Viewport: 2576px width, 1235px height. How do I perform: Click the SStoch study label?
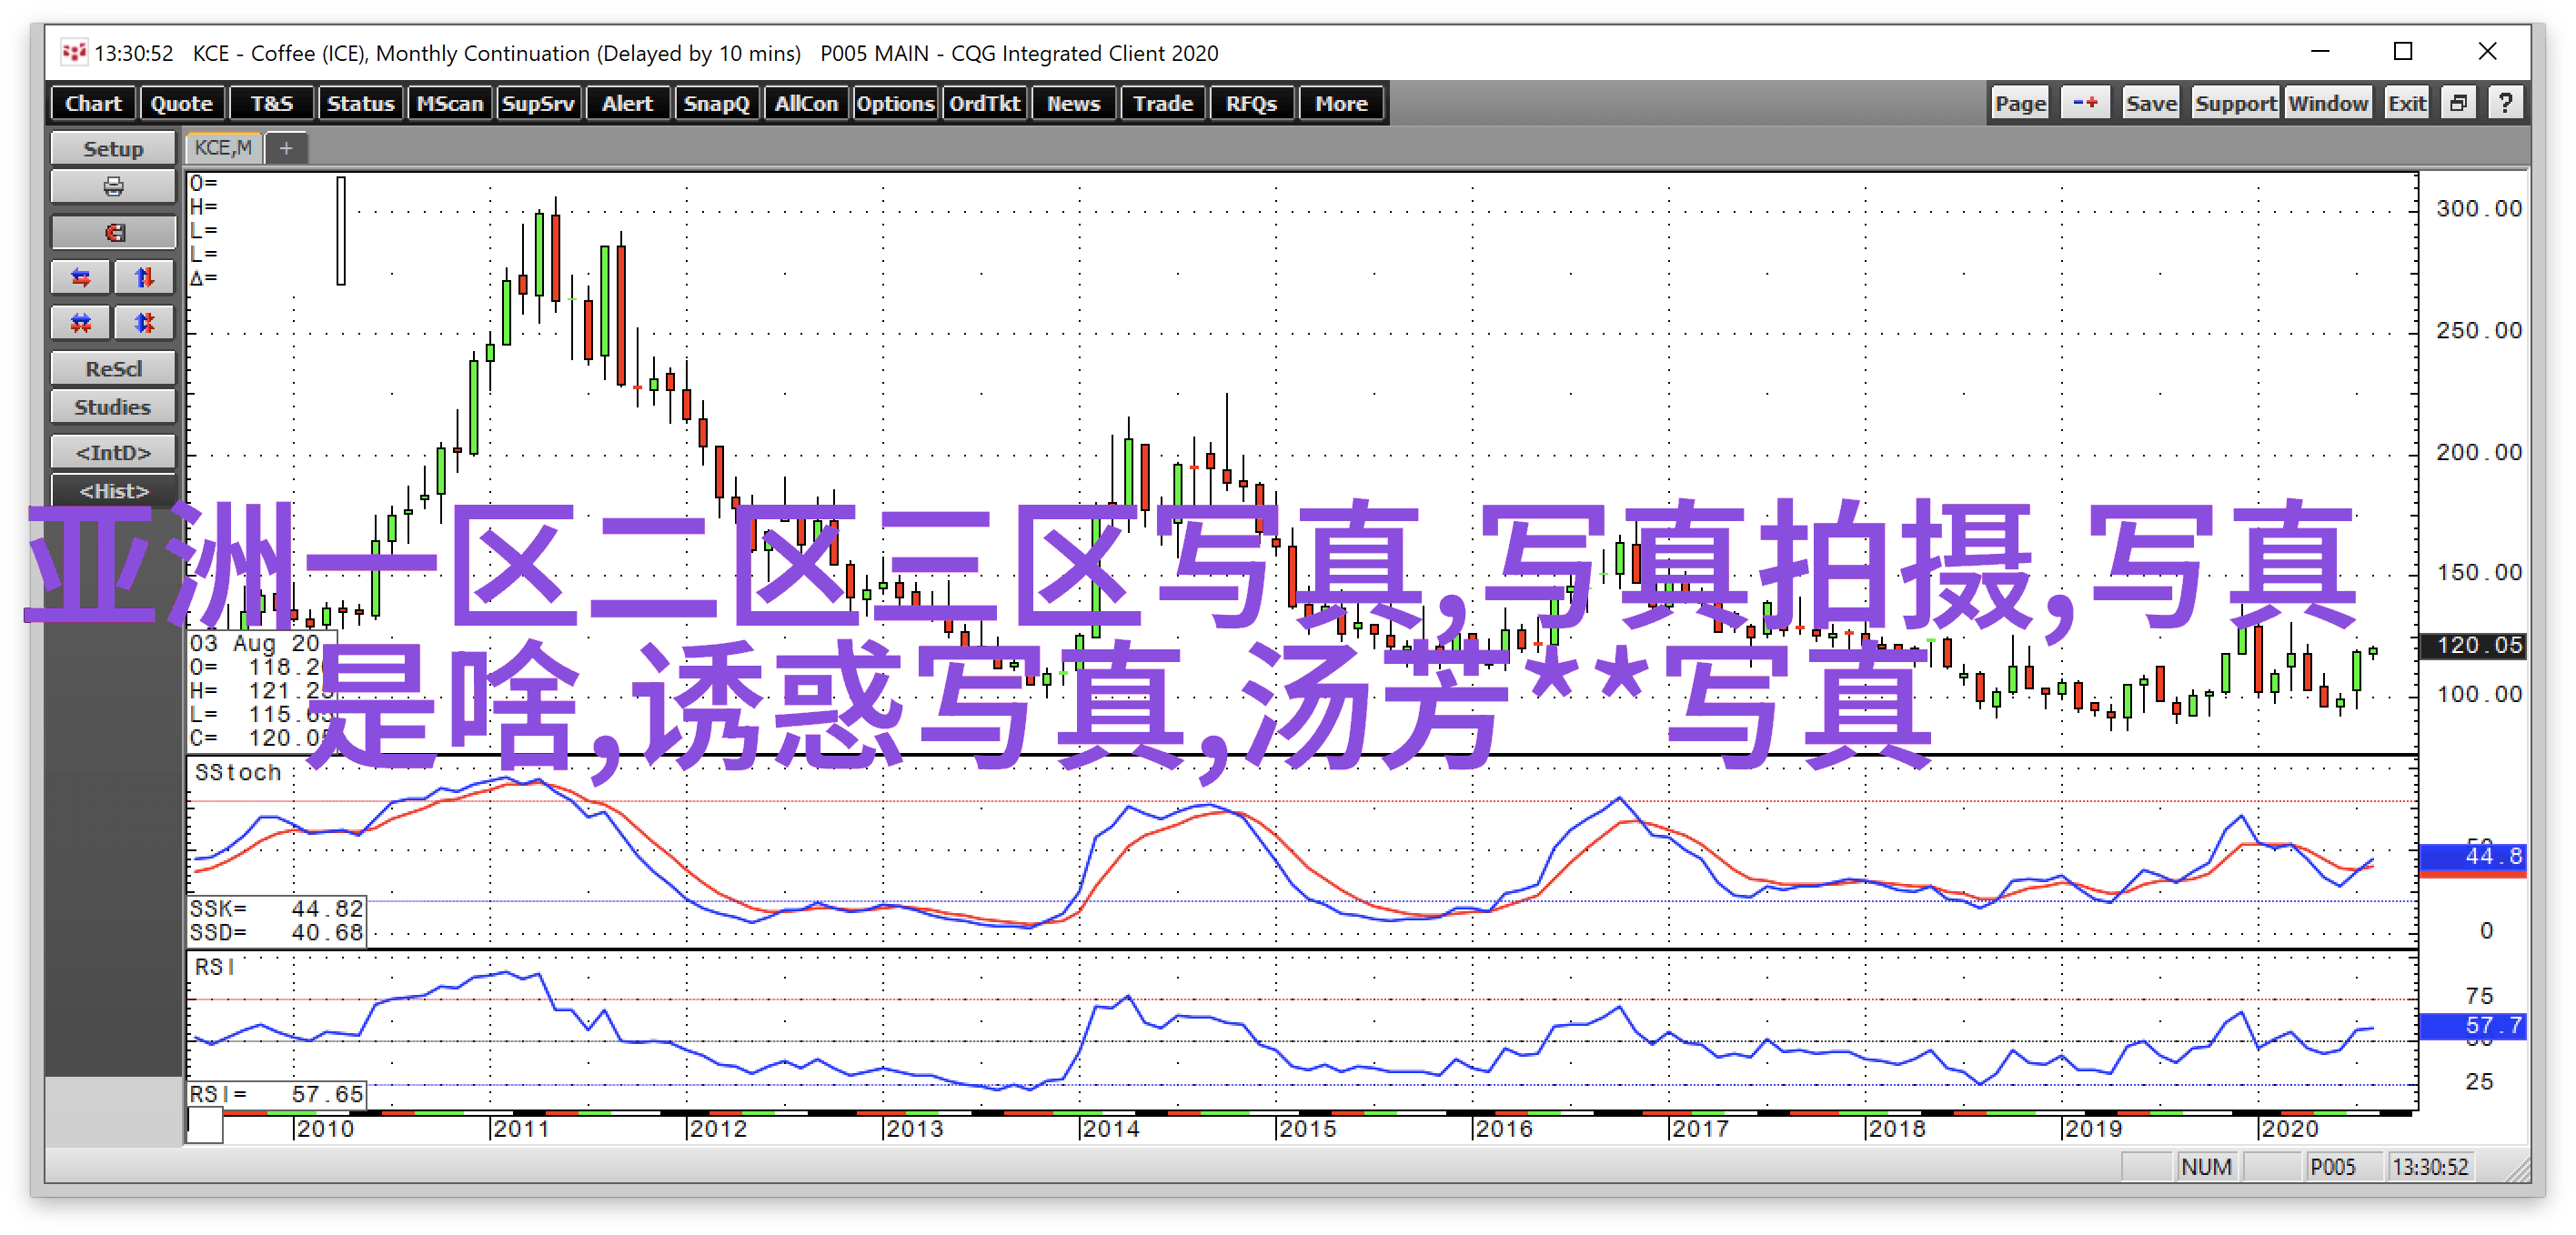click(x=238, y=772)
